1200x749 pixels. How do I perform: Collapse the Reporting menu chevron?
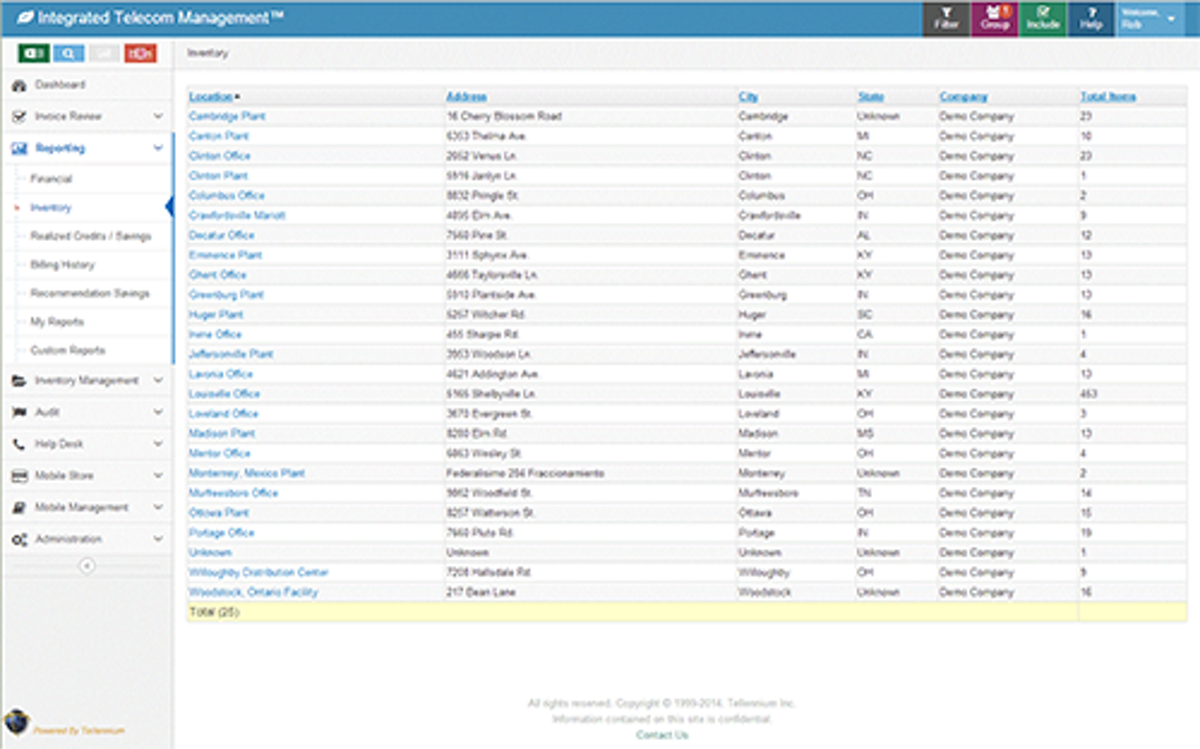158,148
